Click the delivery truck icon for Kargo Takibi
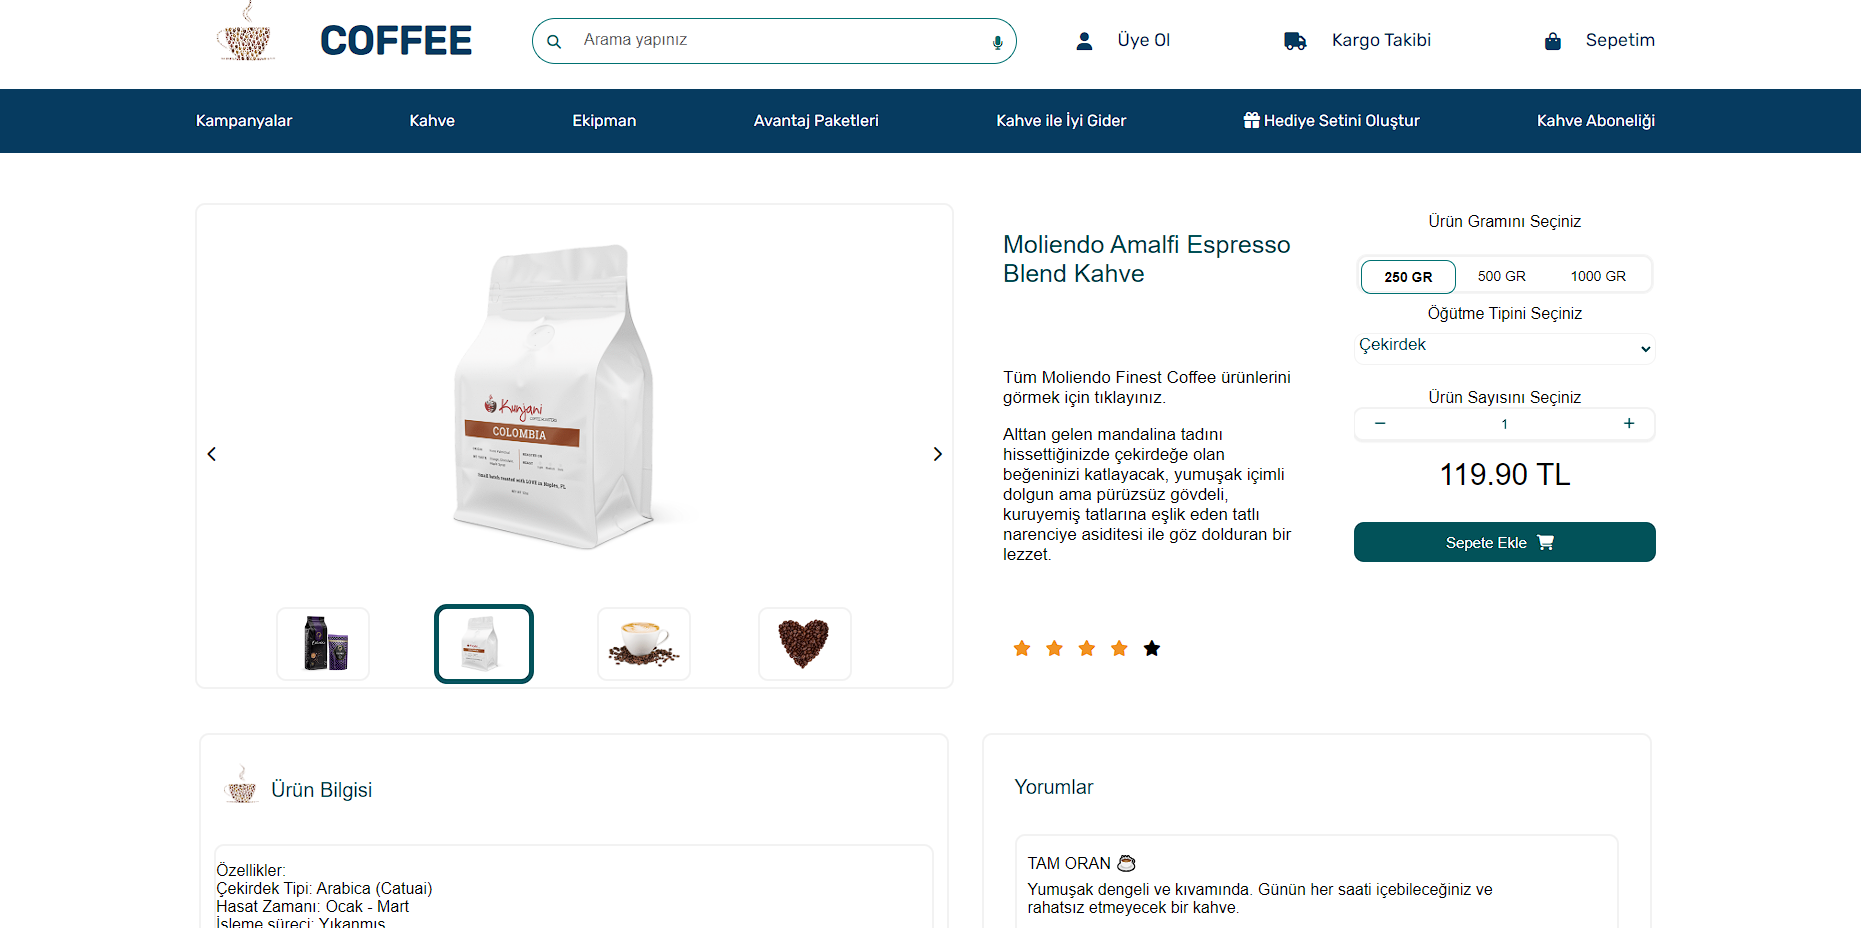This screenshot has width=1861, height=928. [1294, 40]
